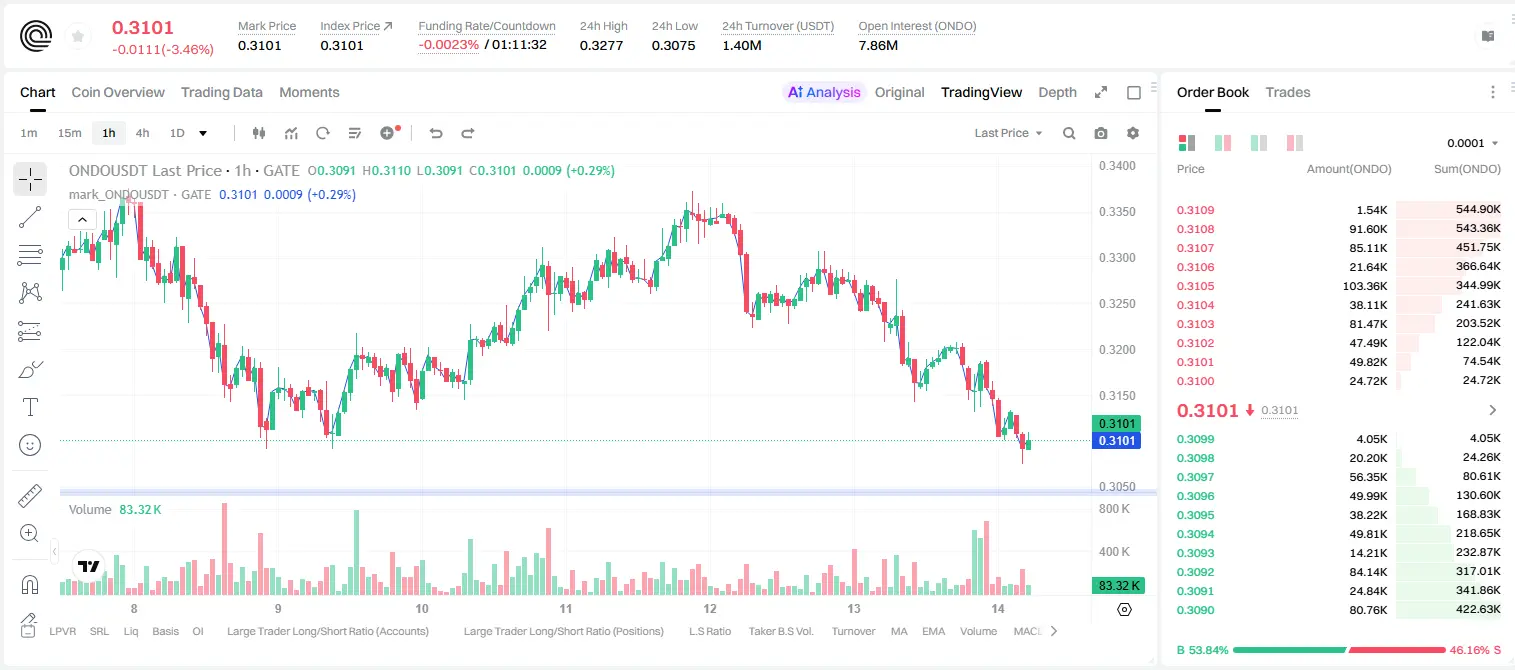
Task: Change order book precision 0.0001 dropdown
Action: [x=1473, y=143]
